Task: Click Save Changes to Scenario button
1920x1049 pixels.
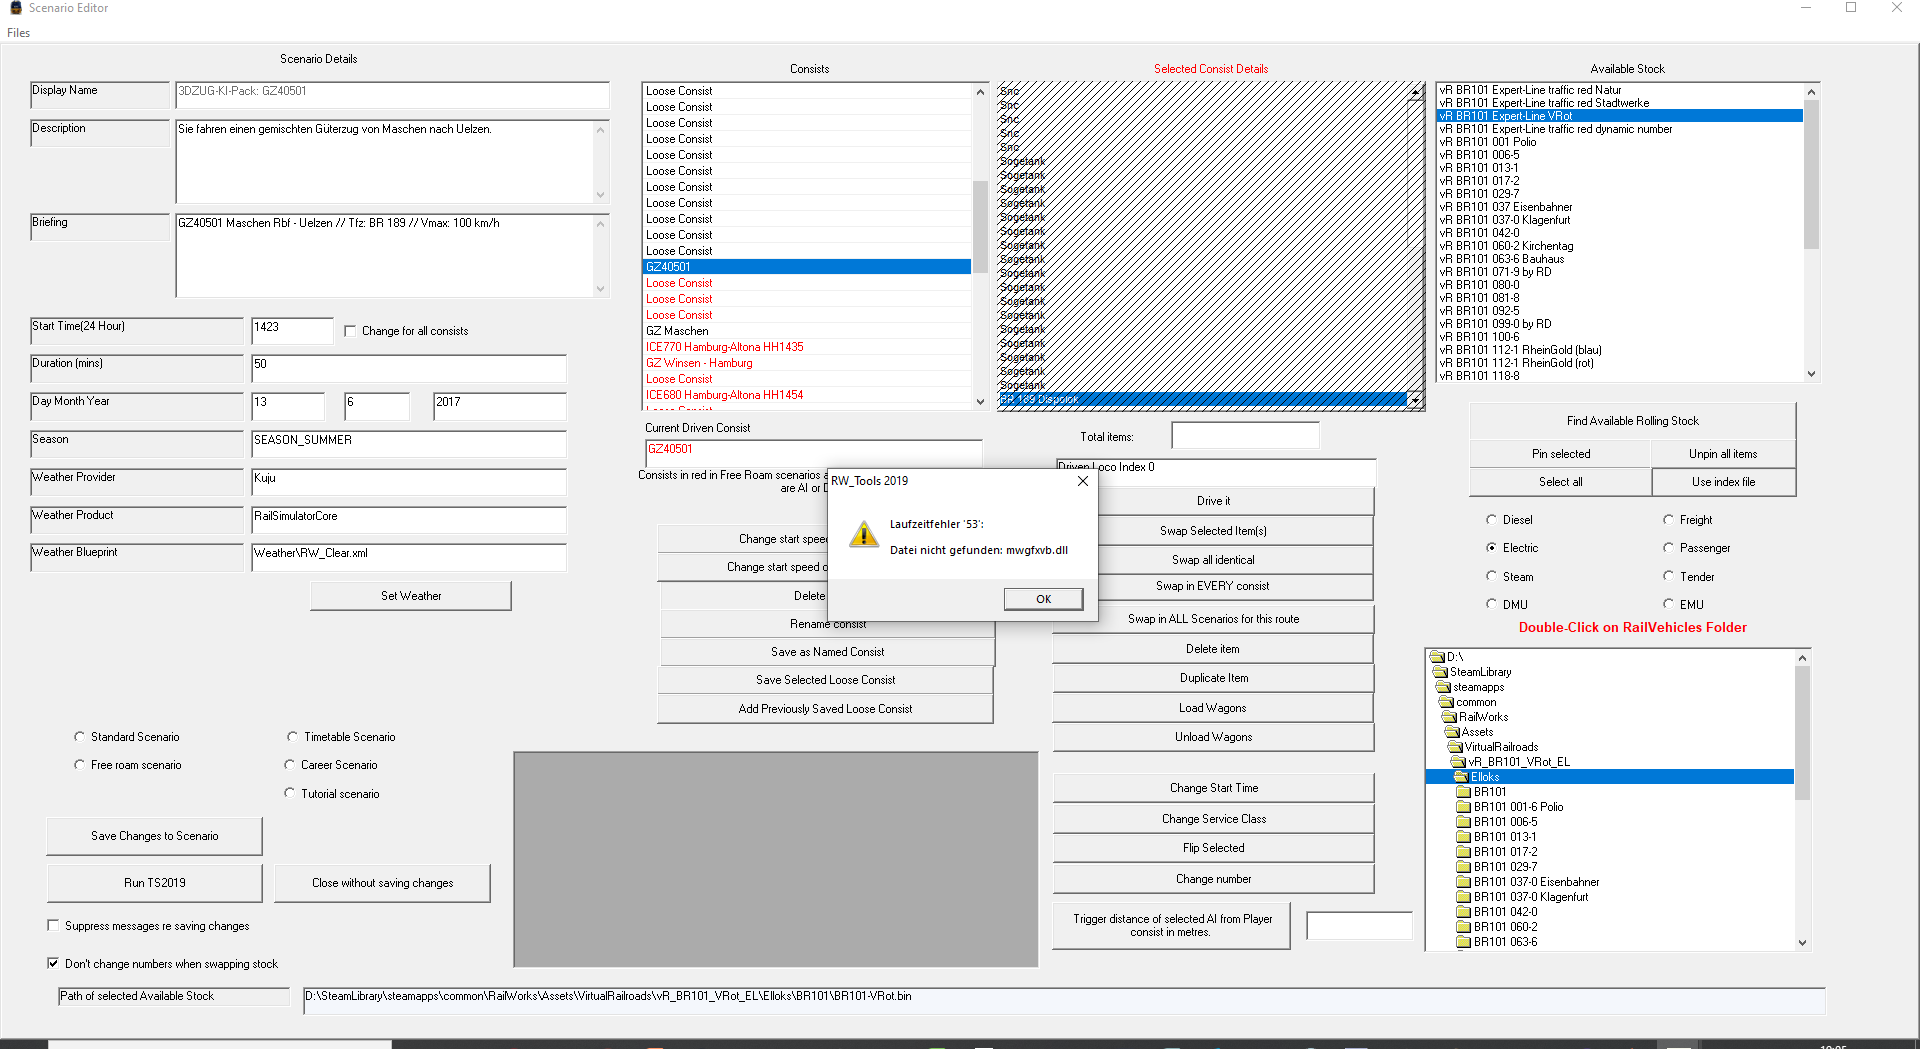Action: [154, 836]
